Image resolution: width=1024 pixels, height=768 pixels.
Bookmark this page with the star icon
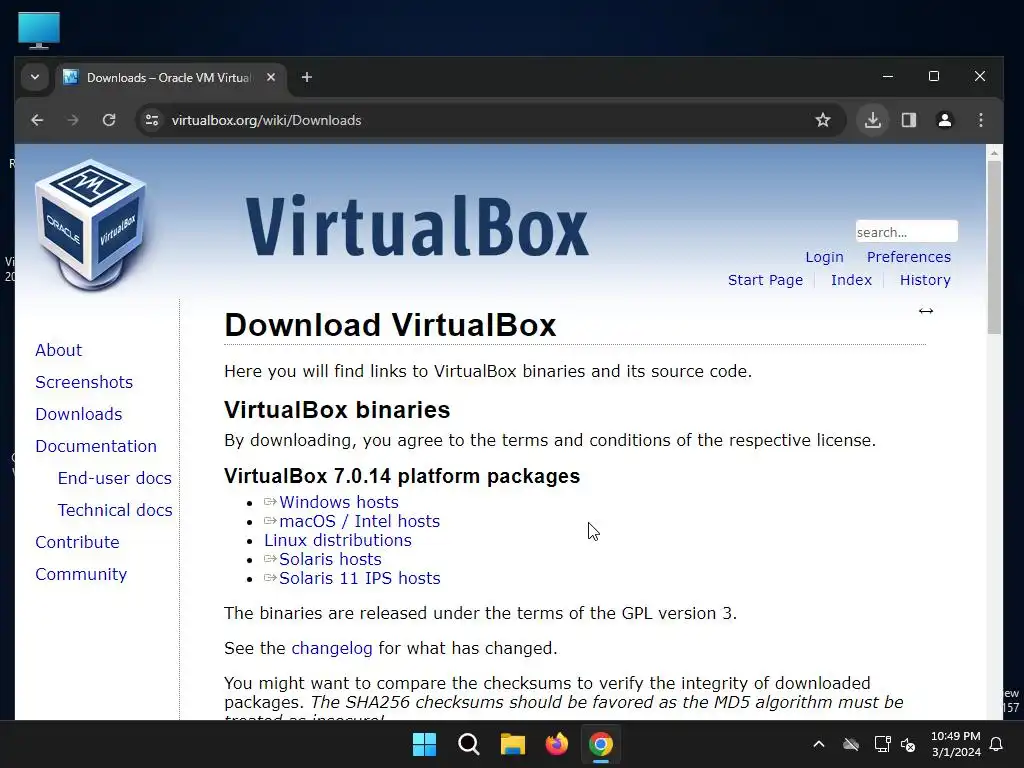pyautogui.click(x=823, y=120)
